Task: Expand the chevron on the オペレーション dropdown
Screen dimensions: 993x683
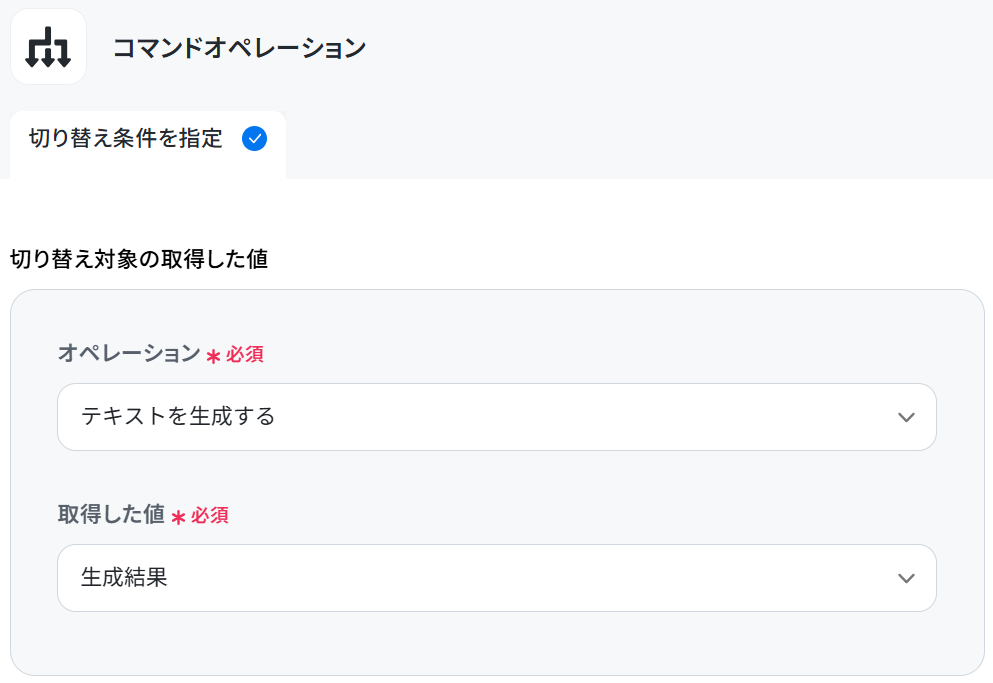Action: pos(906,418)
